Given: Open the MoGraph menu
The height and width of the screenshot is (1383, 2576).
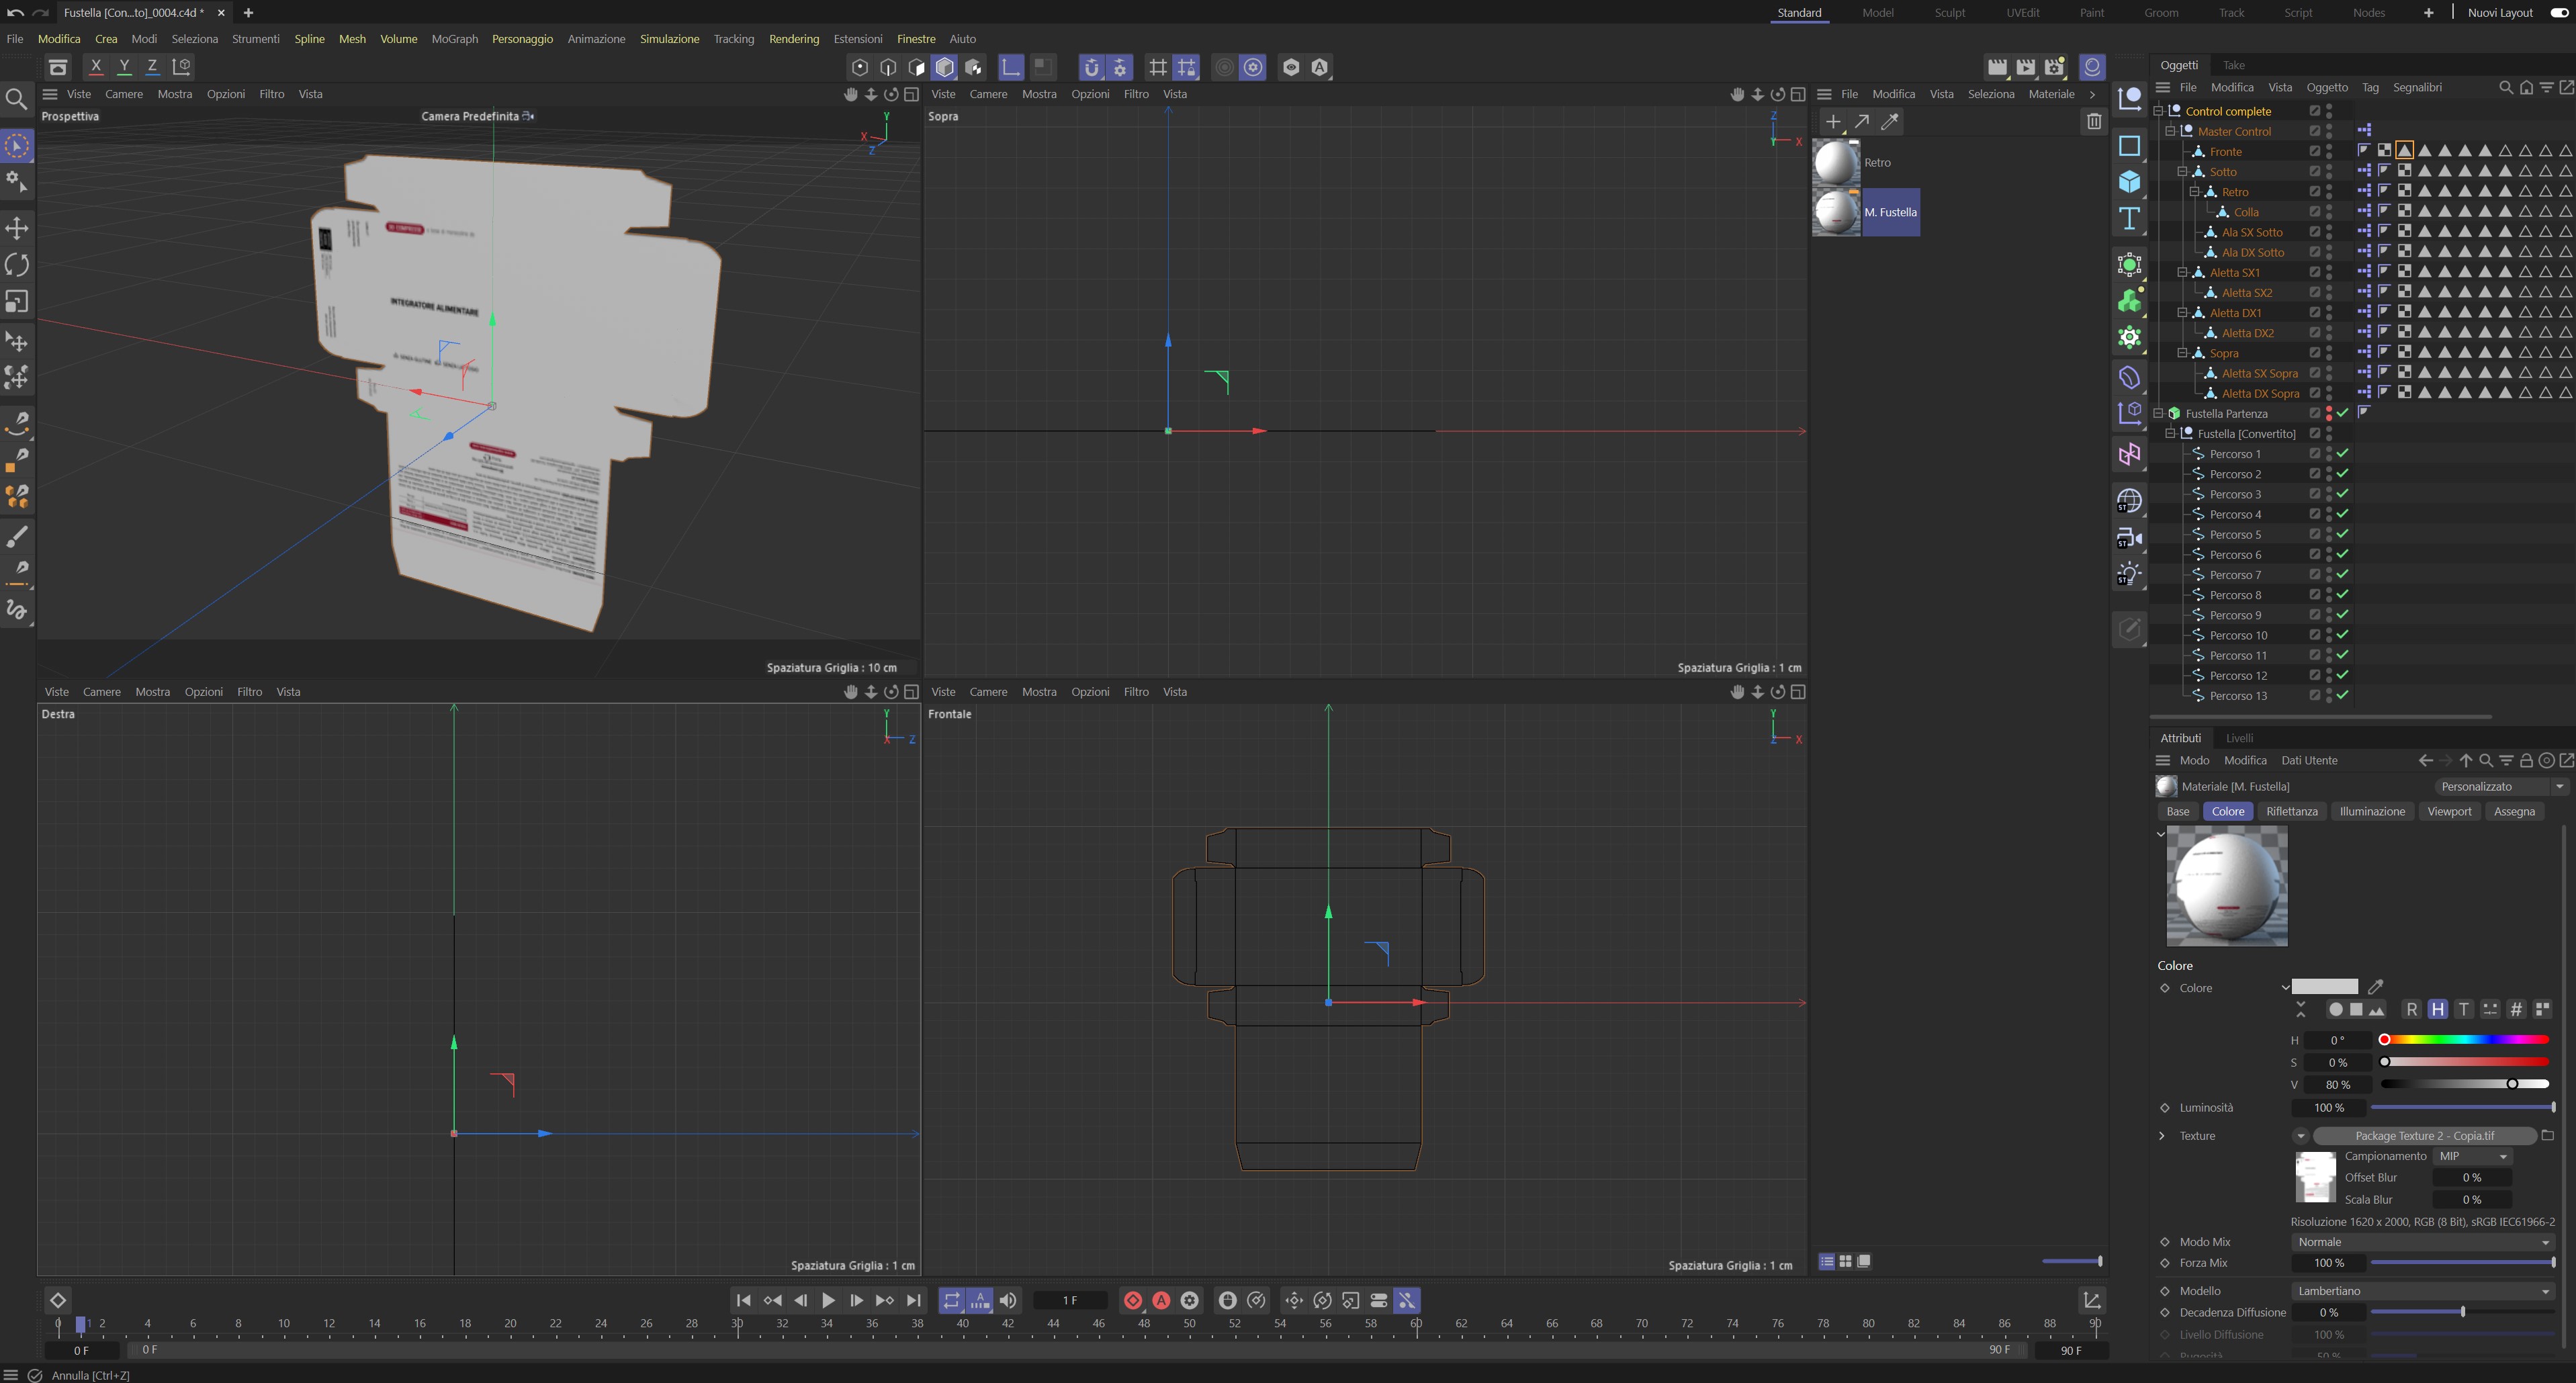Looking at the screenshot, I should 454,39.
